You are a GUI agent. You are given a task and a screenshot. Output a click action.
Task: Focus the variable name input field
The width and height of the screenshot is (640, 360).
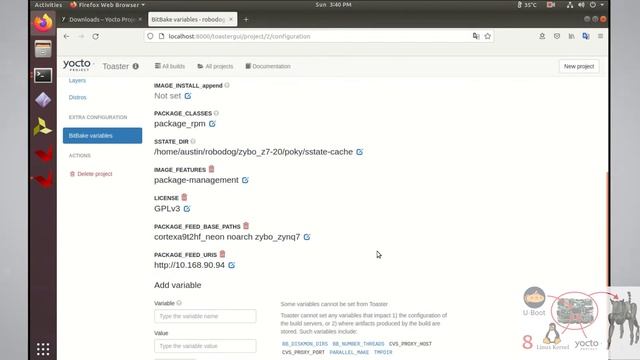(x=205, y=316)
